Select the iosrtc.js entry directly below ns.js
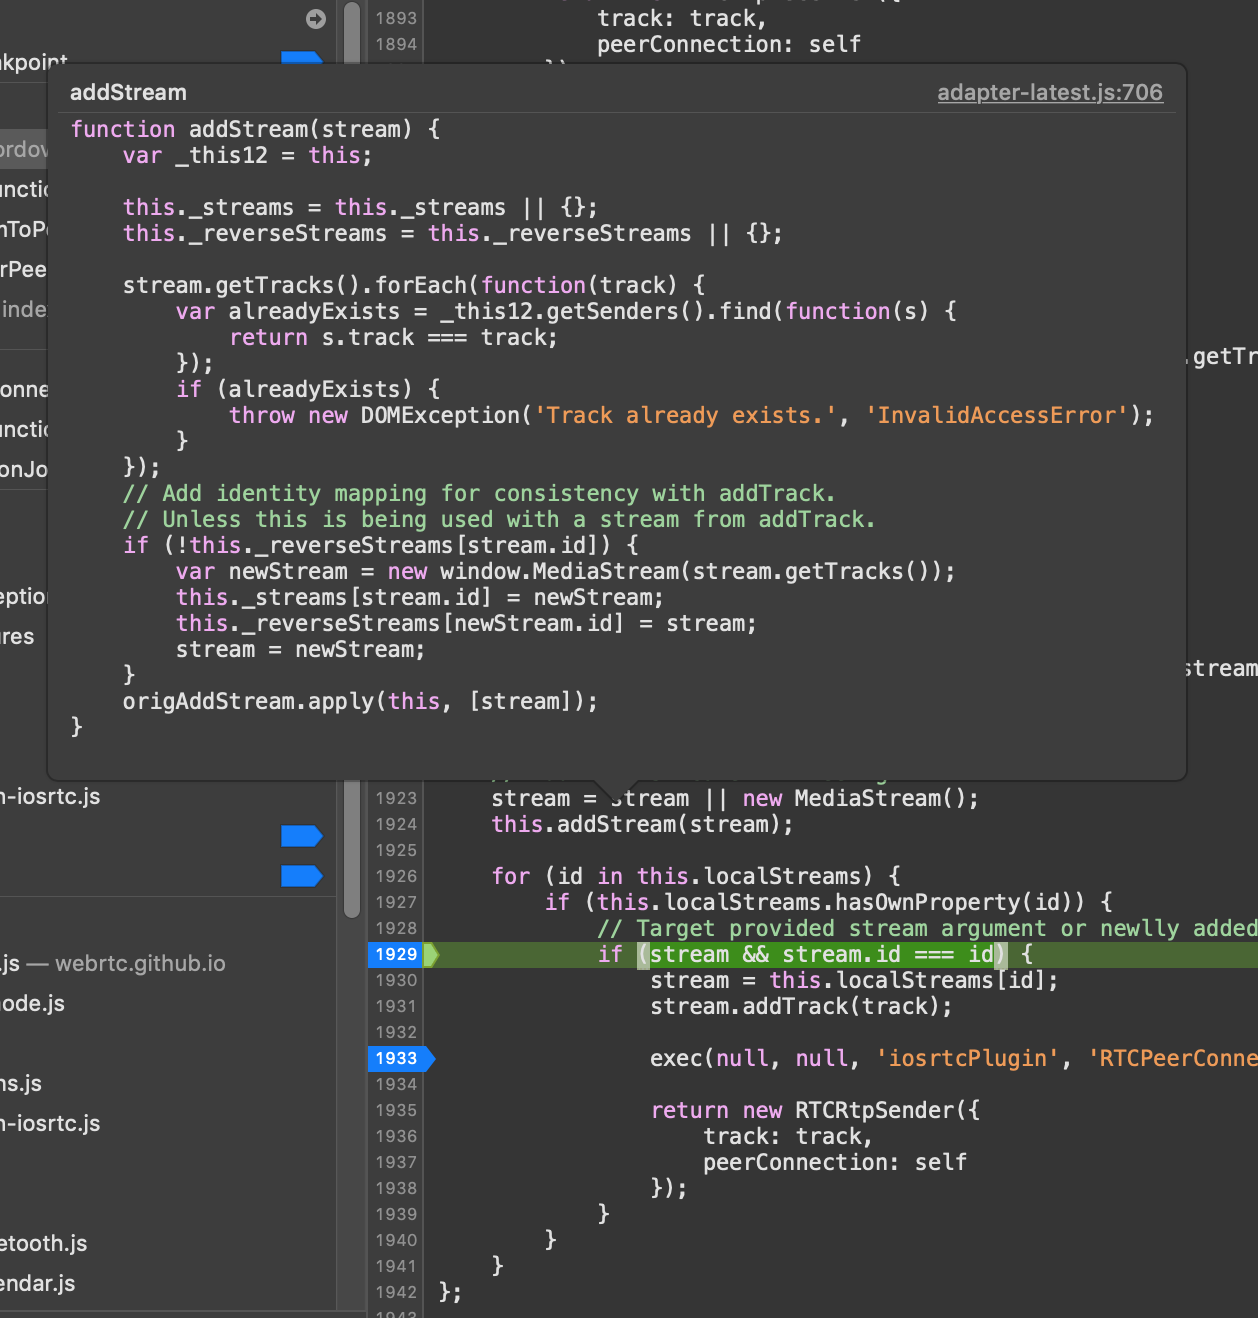 pyautogui.click(x=50, y=1123)
